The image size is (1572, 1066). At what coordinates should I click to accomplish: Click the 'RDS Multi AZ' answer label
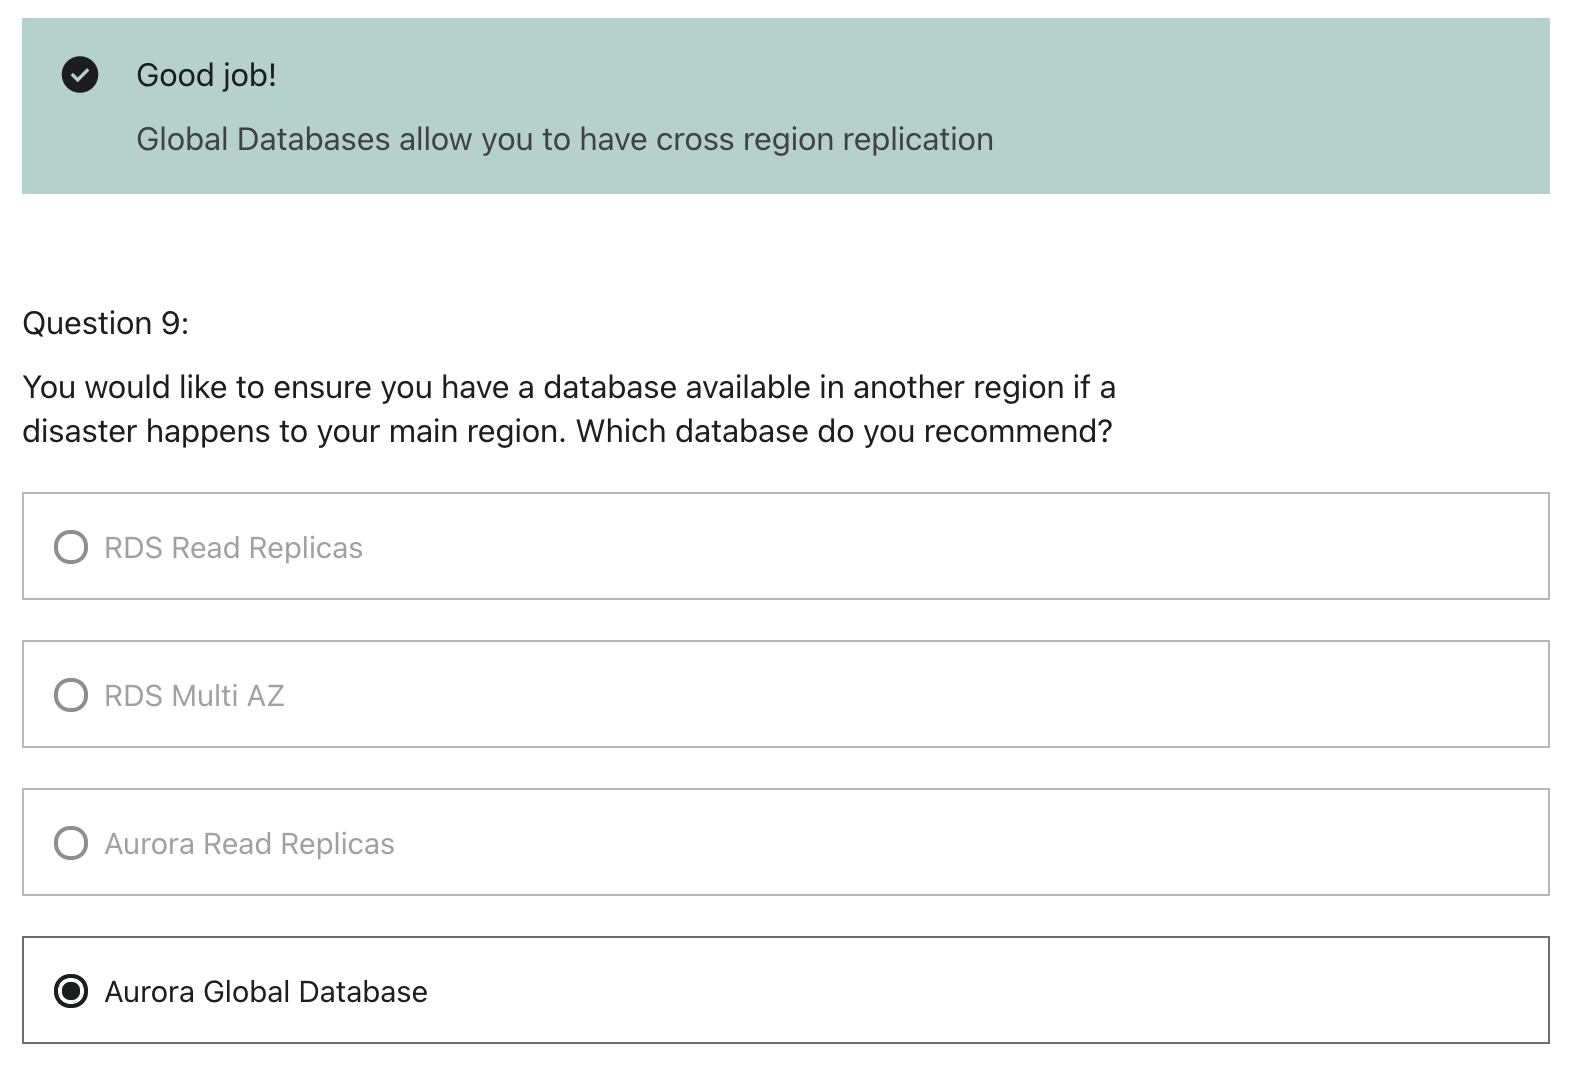tap(195, 696)
